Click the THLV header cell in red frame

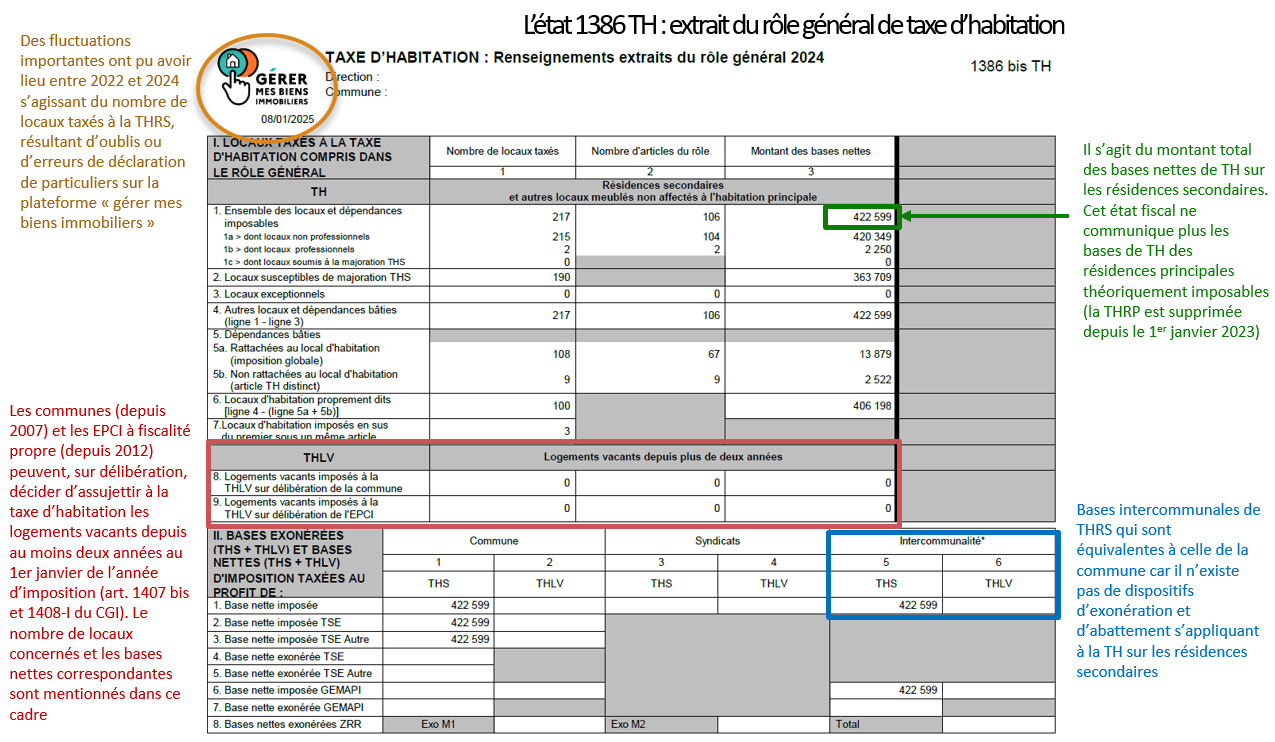pos(318,457)
